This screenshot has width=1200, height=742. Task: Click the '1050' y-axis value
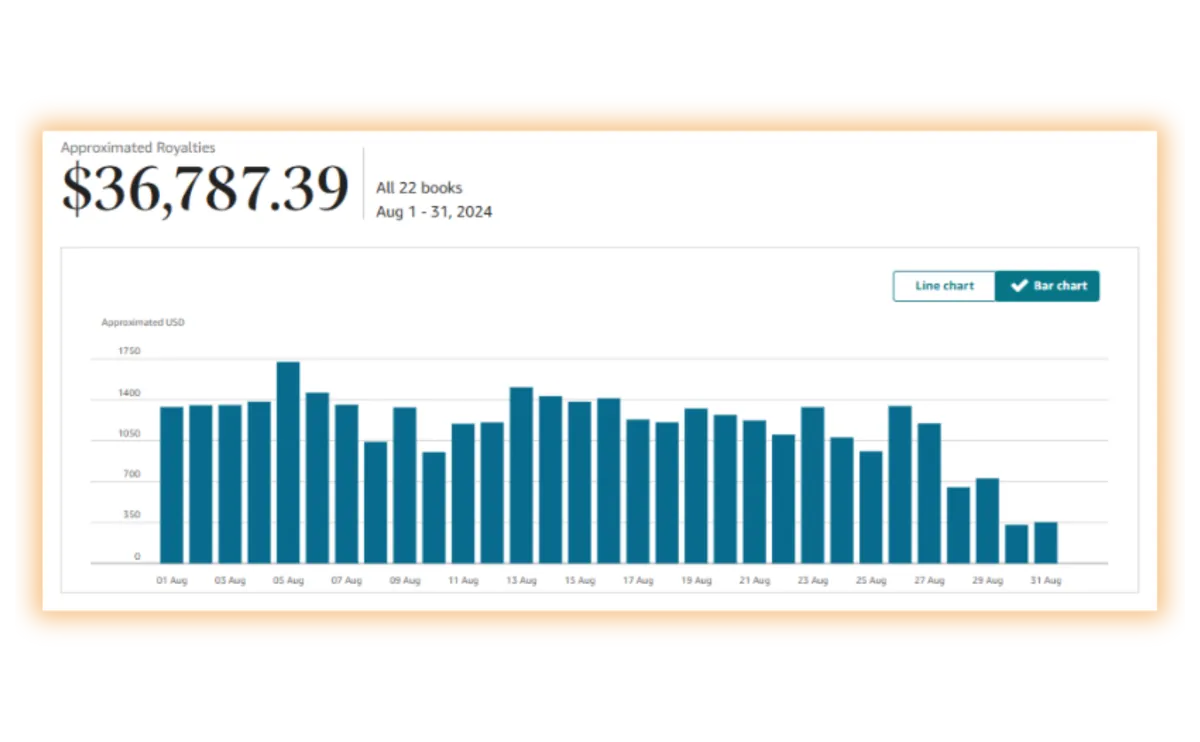pyautogui.click(x=130, y=435)
